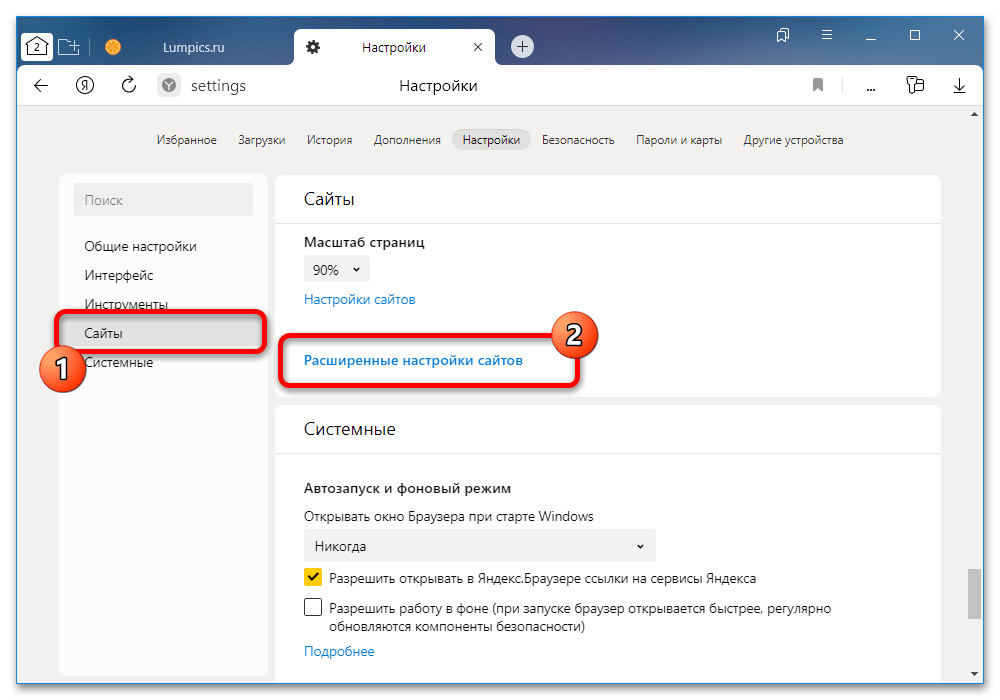Click the Yandex home Я icon

click(x=85, y=85)
